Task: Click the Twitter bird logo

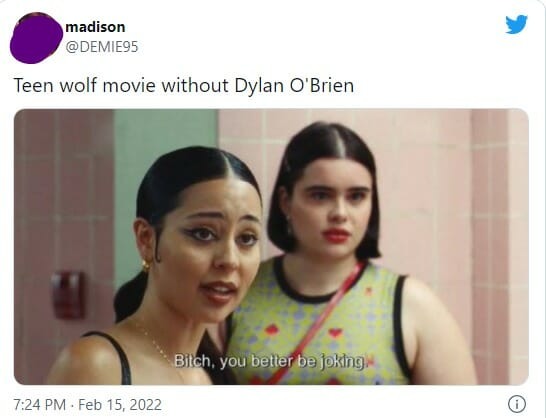Action: [x=516, y=24]
